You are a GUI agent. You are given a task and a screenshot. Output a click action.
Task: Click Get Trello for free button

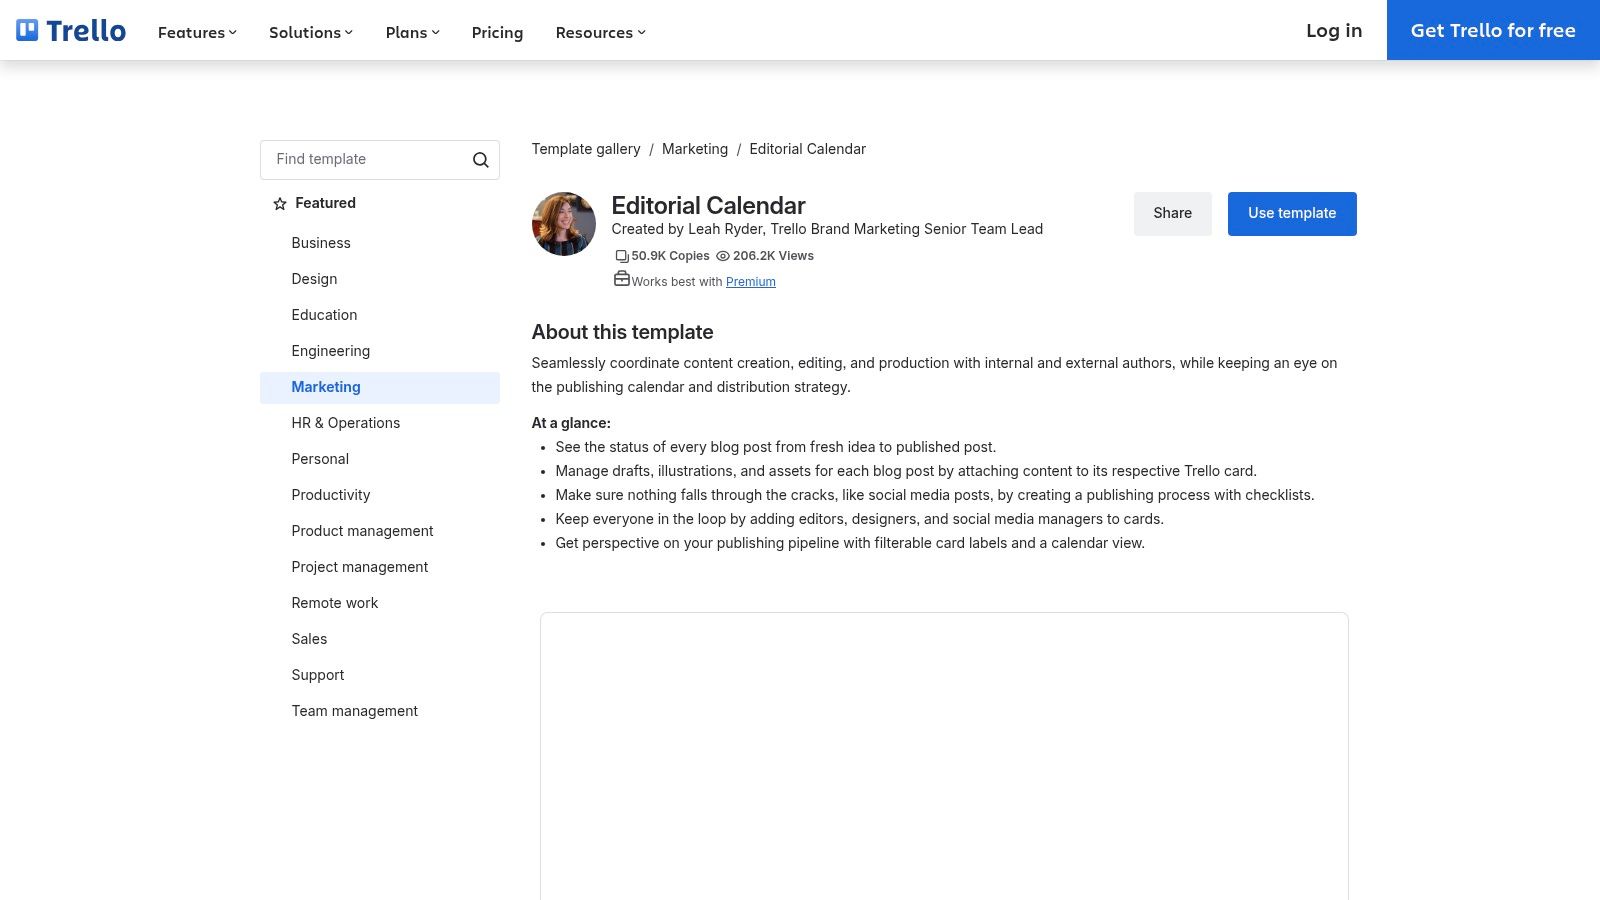pos(1493,30)
